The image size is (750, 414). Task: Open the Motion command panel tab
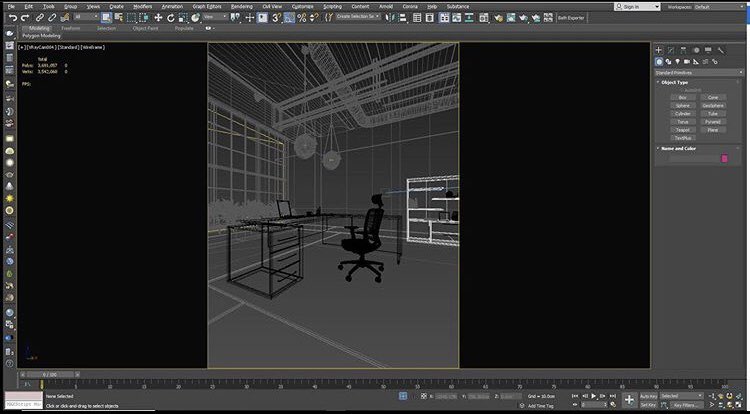696,50
